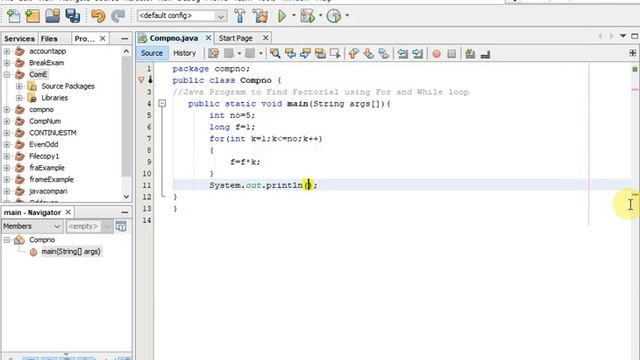Minimize the Navigator panel

[124, 212]
